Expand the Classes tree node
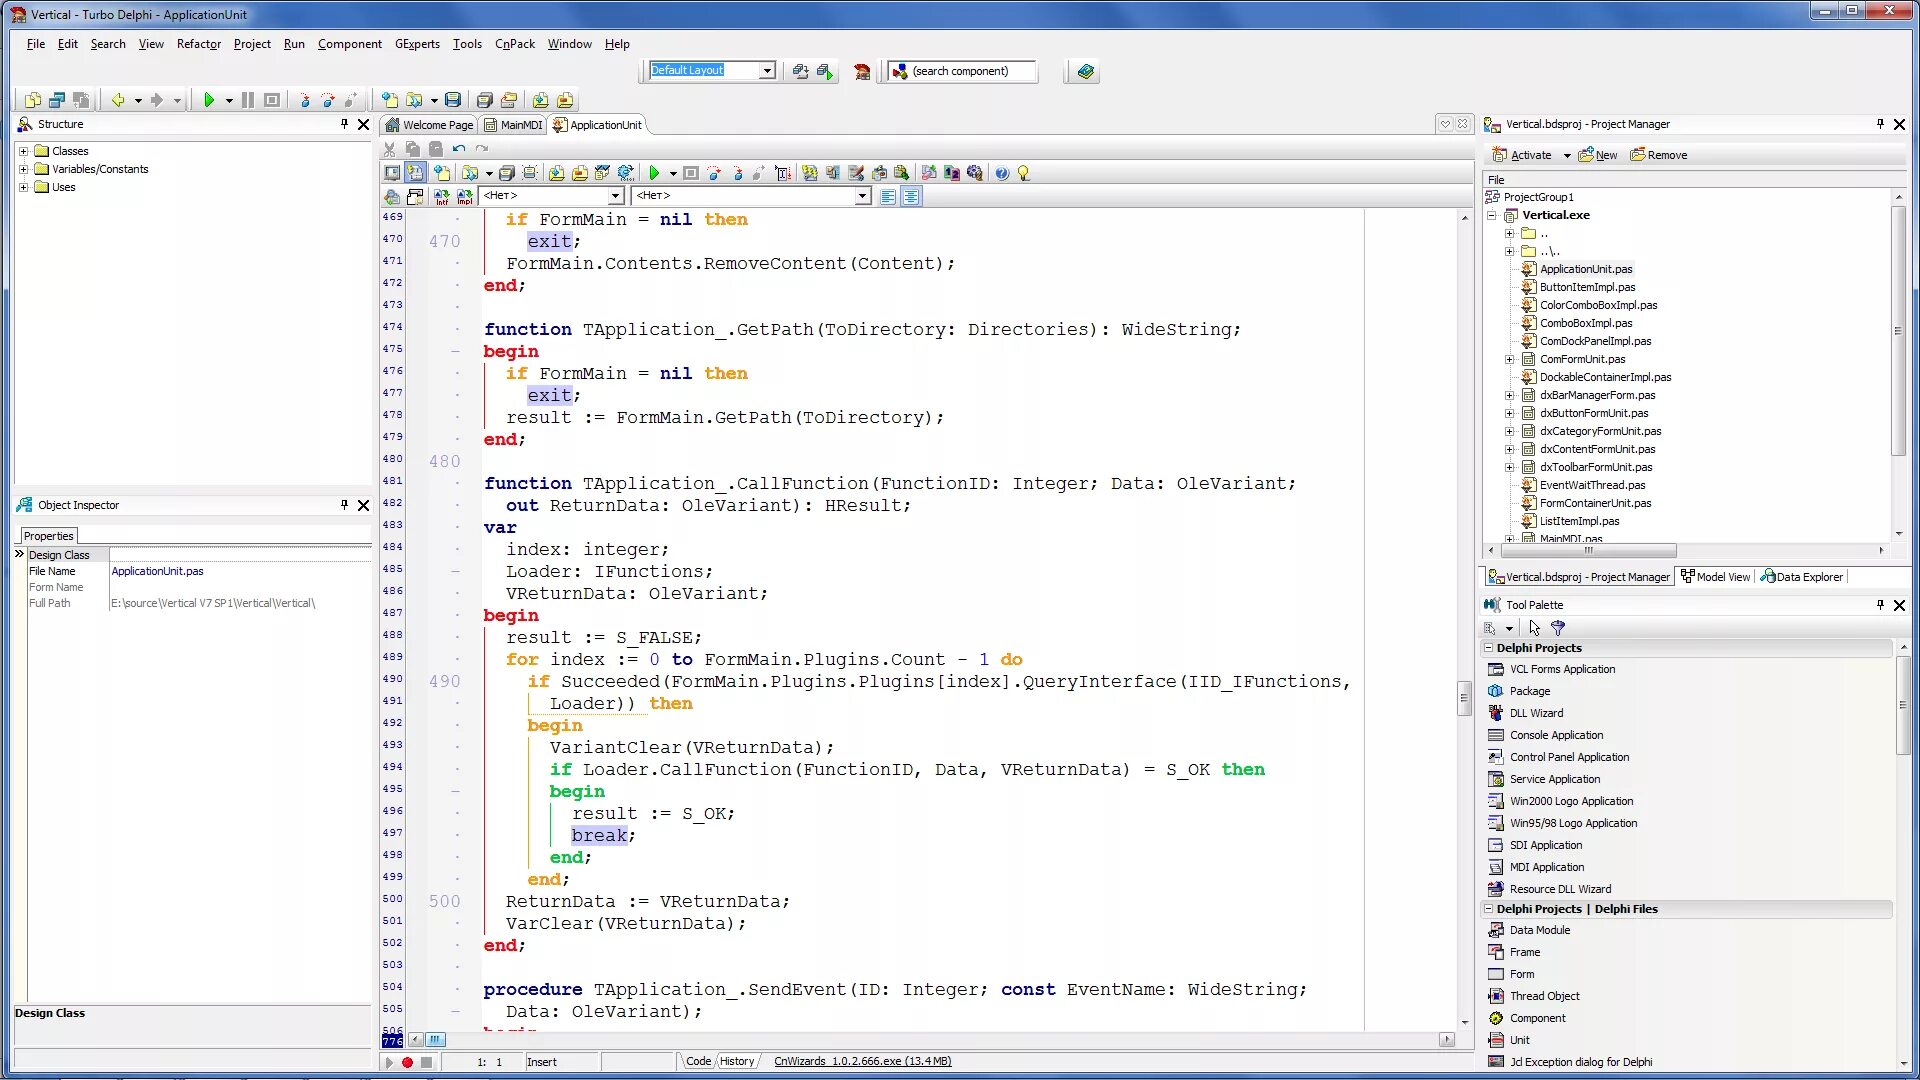1920x1080 pixels. click(23, 151)
